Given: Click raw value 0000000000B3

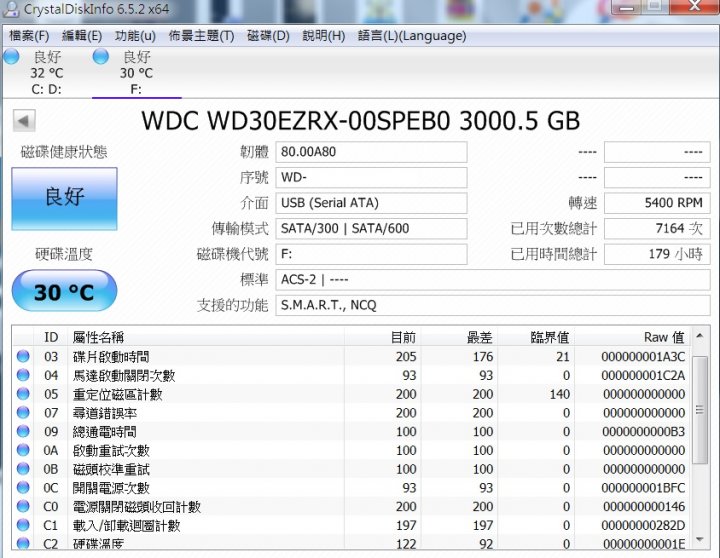Looking at the screenshot, I should (x=643, y=432).
